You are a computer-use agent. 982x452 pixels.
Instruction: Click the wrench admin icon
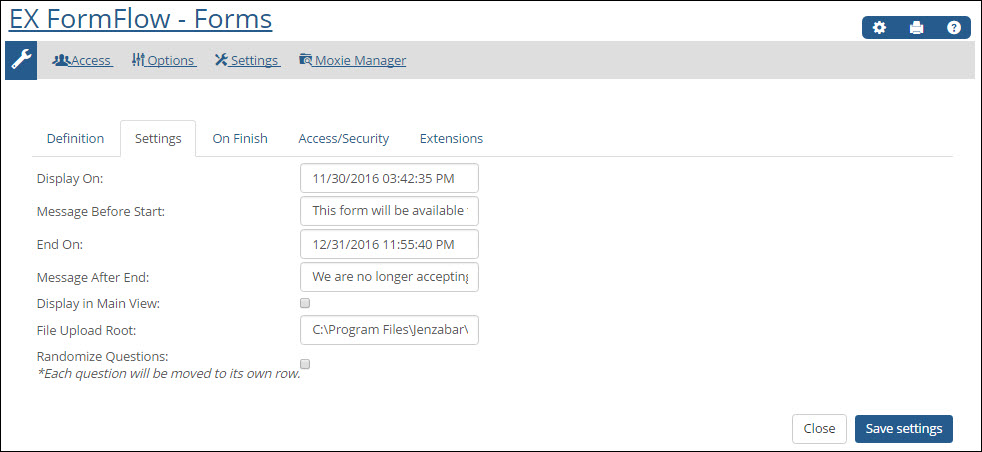coord(21,60)
